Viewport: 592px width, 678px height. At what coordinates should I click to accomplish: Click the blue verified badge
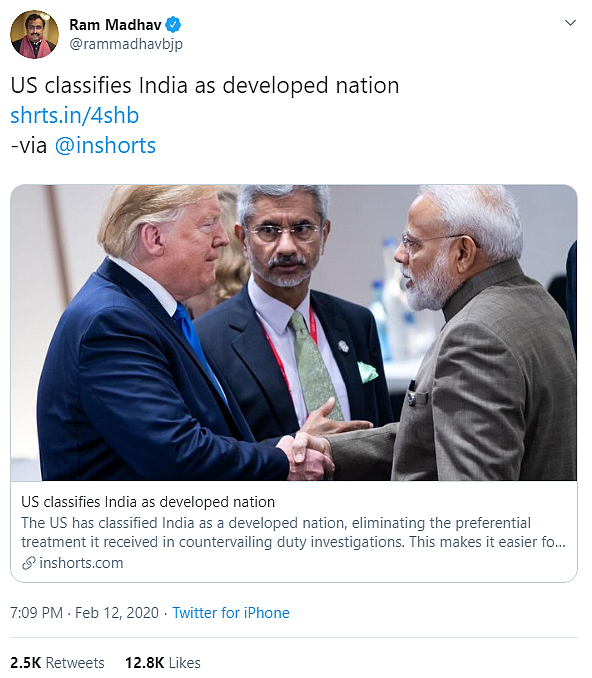coord(173,25)
